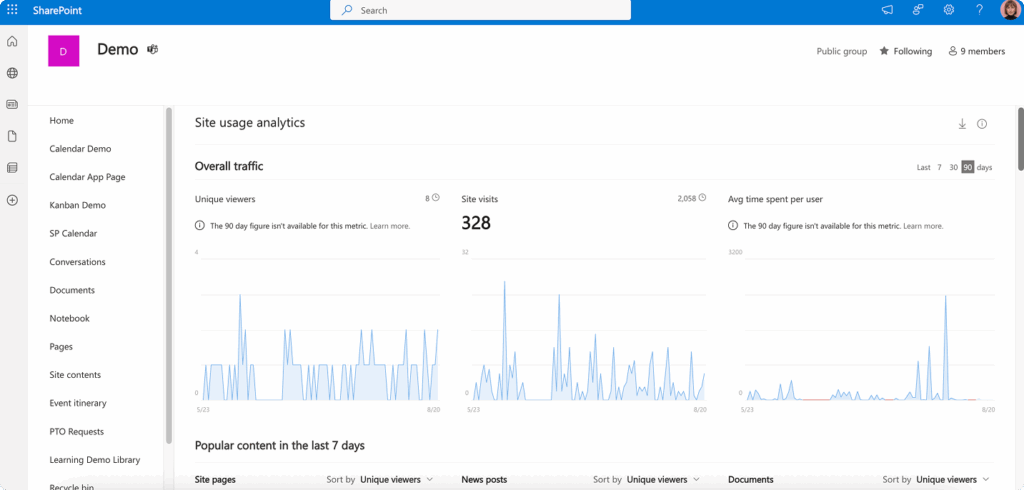Open Documents in the site navigation
The height and width of the screenshot is (490, 1024).
coord(72,290)
